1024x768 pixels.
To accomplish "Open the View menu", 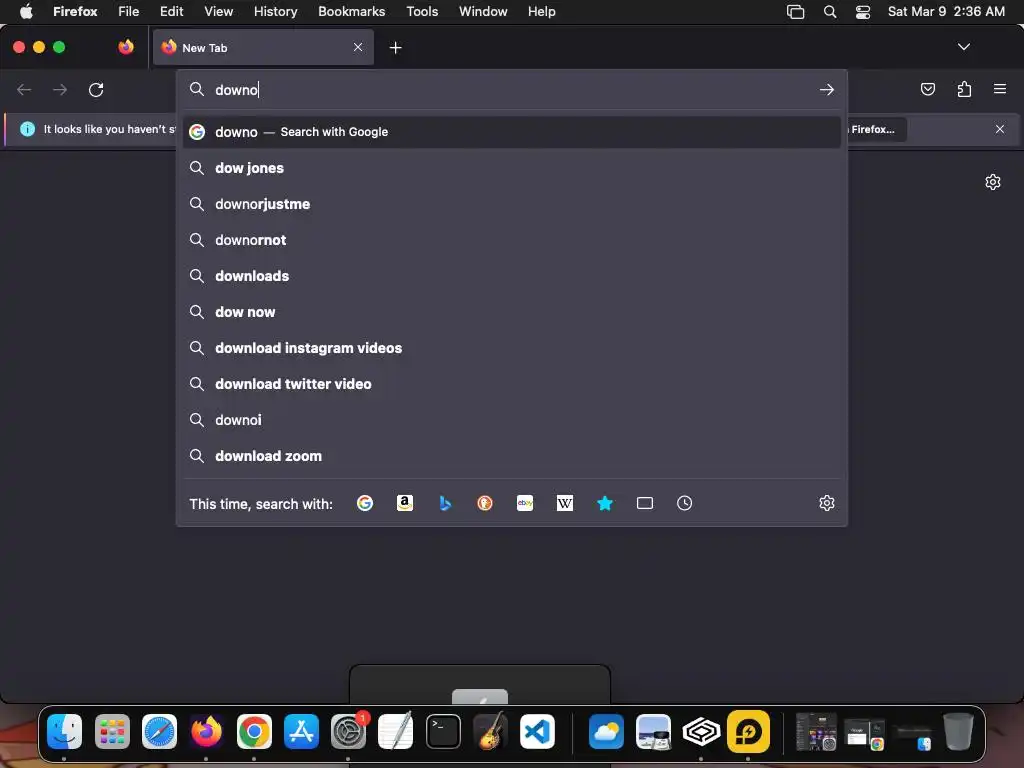I will (x=219, y=11).
